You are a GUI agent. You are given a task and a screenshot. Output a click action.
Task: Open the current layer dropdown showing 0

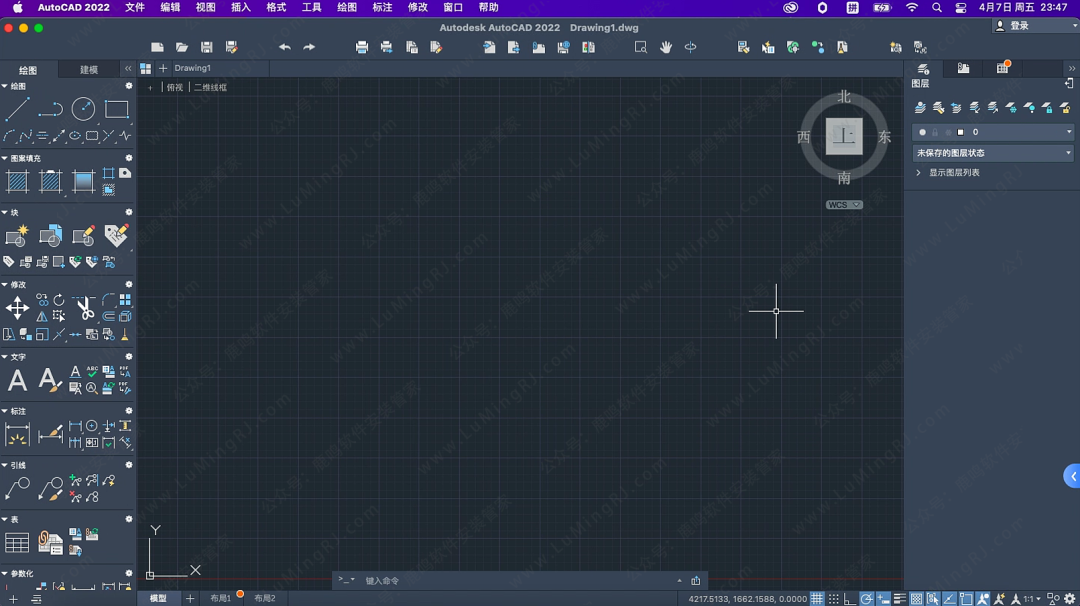(x=993, y=132)
